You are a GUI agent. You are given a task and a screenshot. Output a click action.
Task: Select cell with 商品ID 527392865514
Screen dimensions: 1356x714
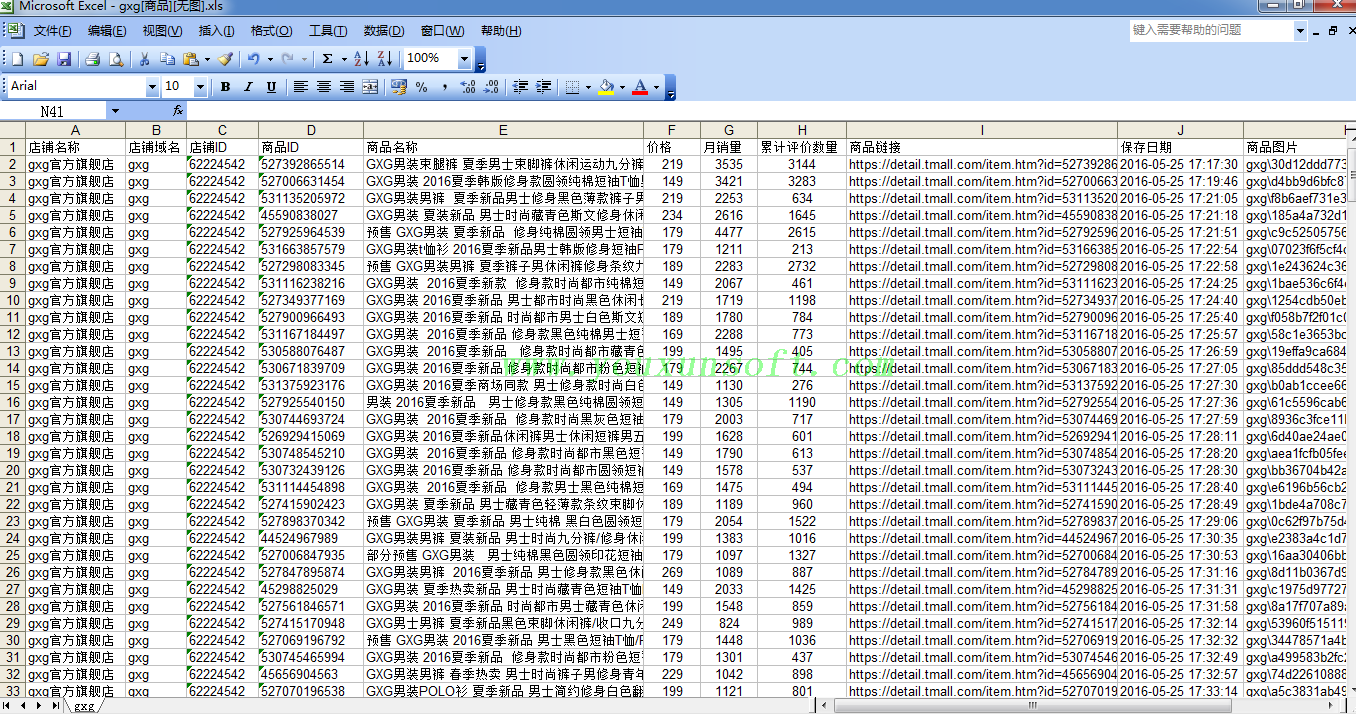click(x=311, y=164)
